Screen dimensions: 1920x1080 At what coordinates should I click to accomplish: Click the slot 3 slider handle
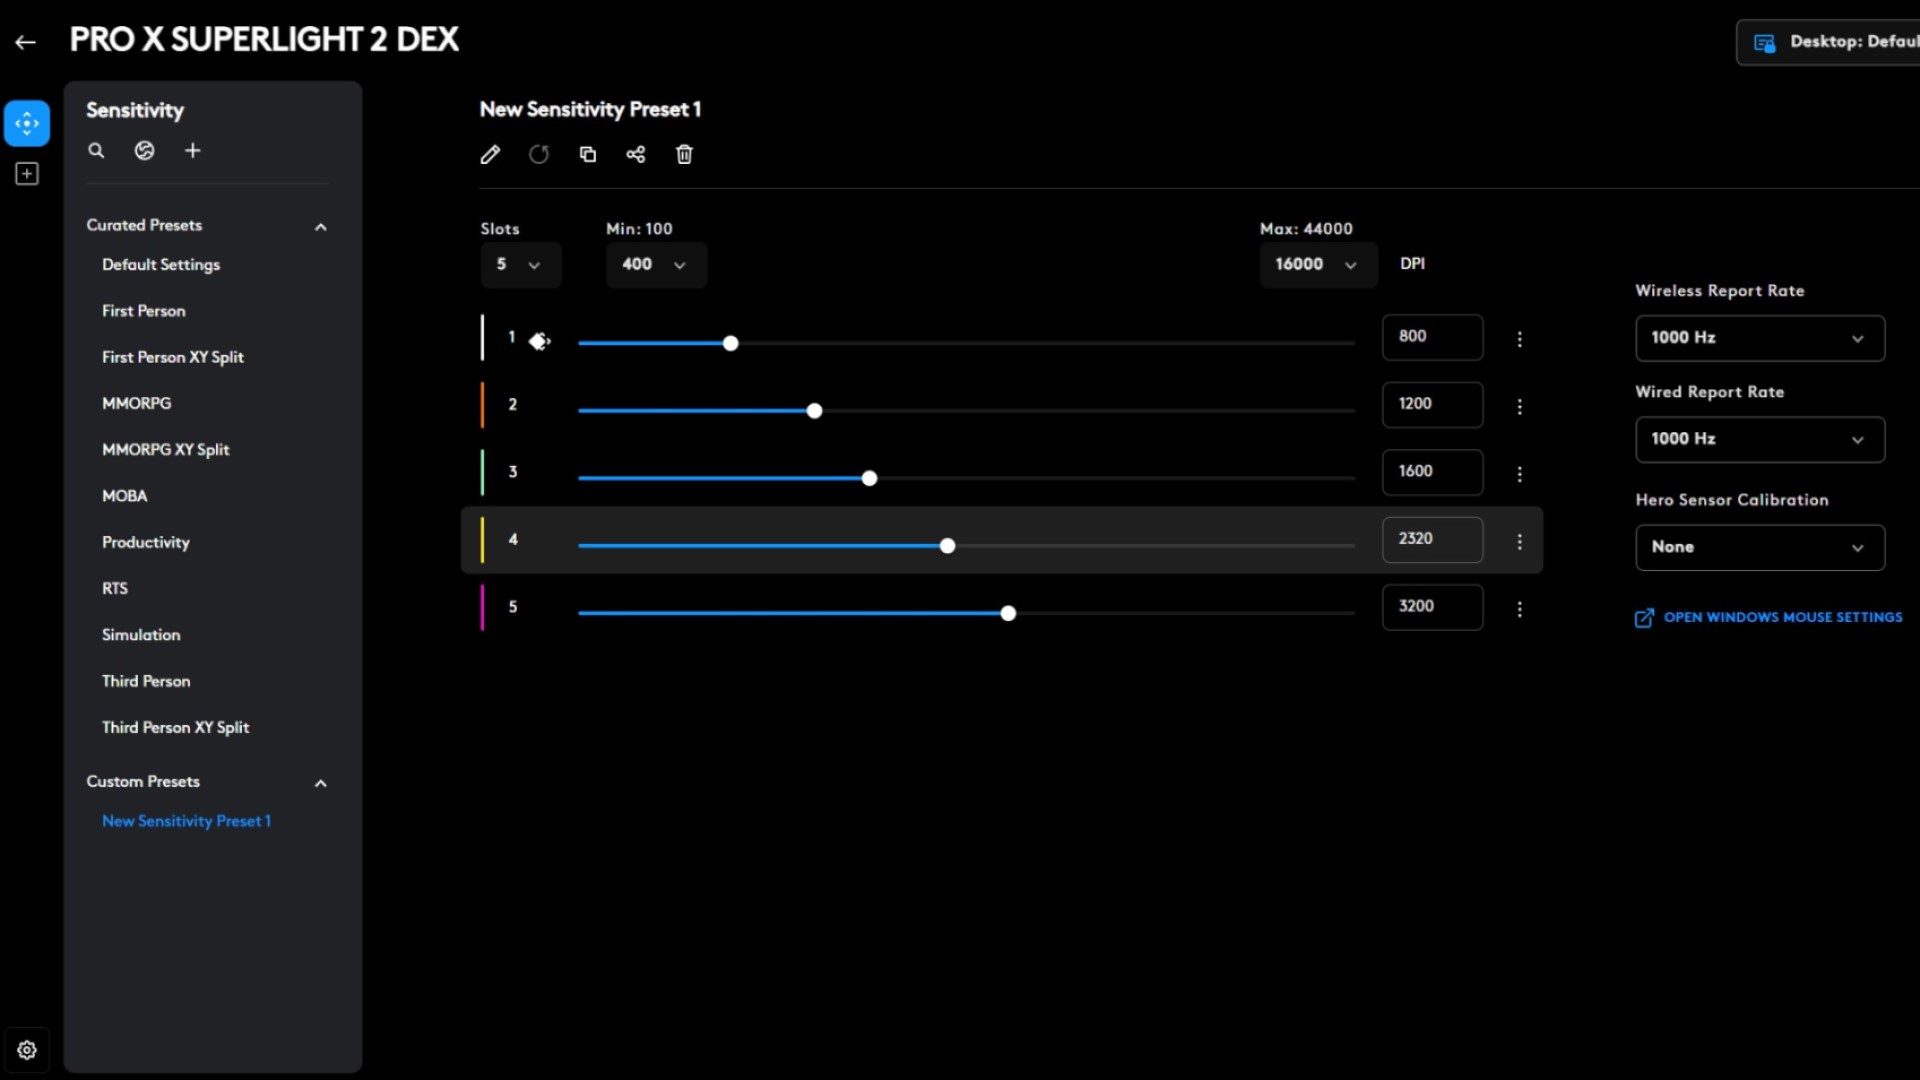tap(870, 479)
